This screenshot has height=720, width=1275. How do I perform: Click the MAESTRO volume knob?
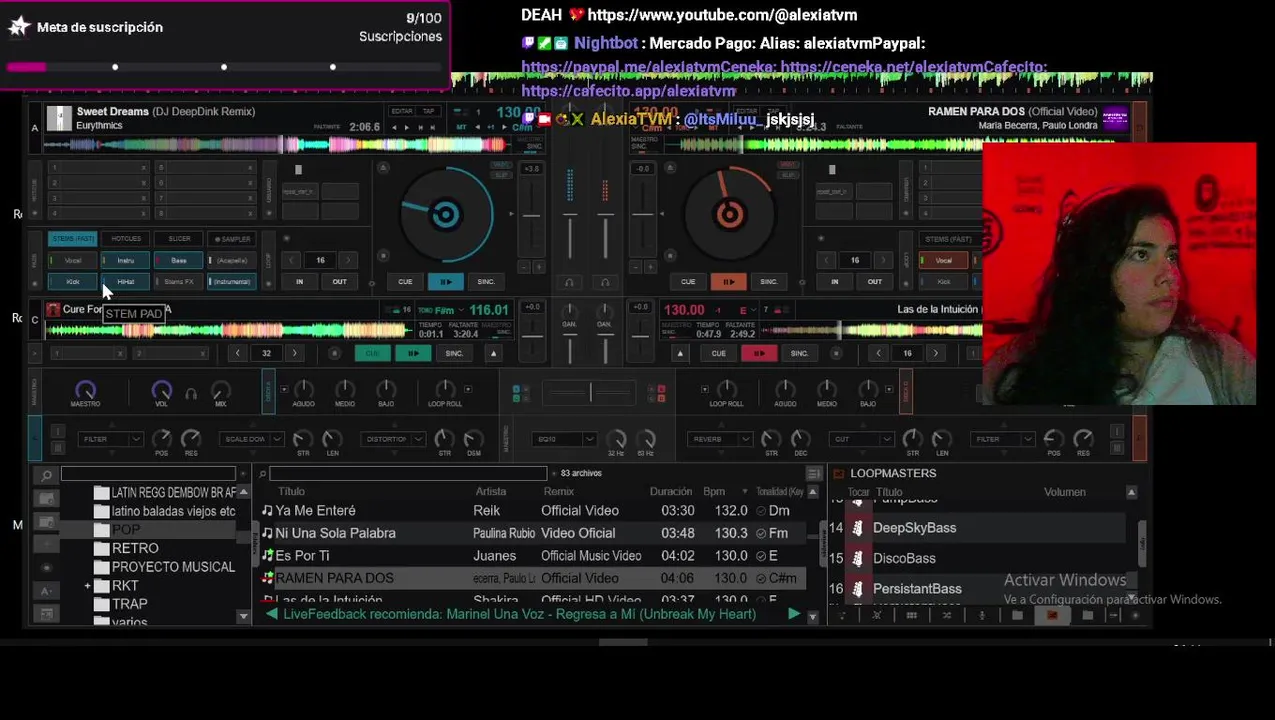click(x=85, y=390)
